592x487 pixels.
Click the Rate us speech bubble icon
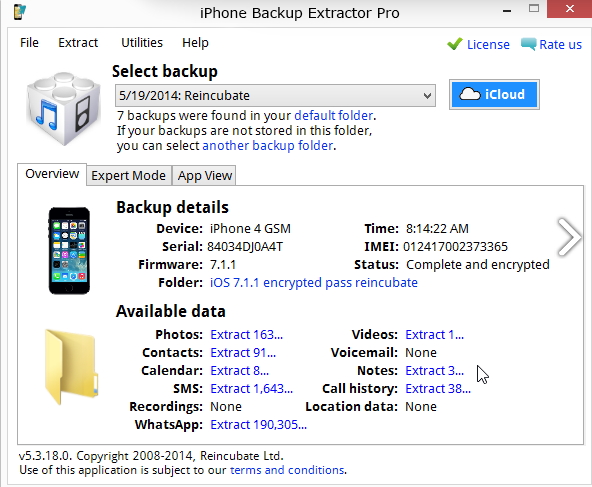(528, 44)
